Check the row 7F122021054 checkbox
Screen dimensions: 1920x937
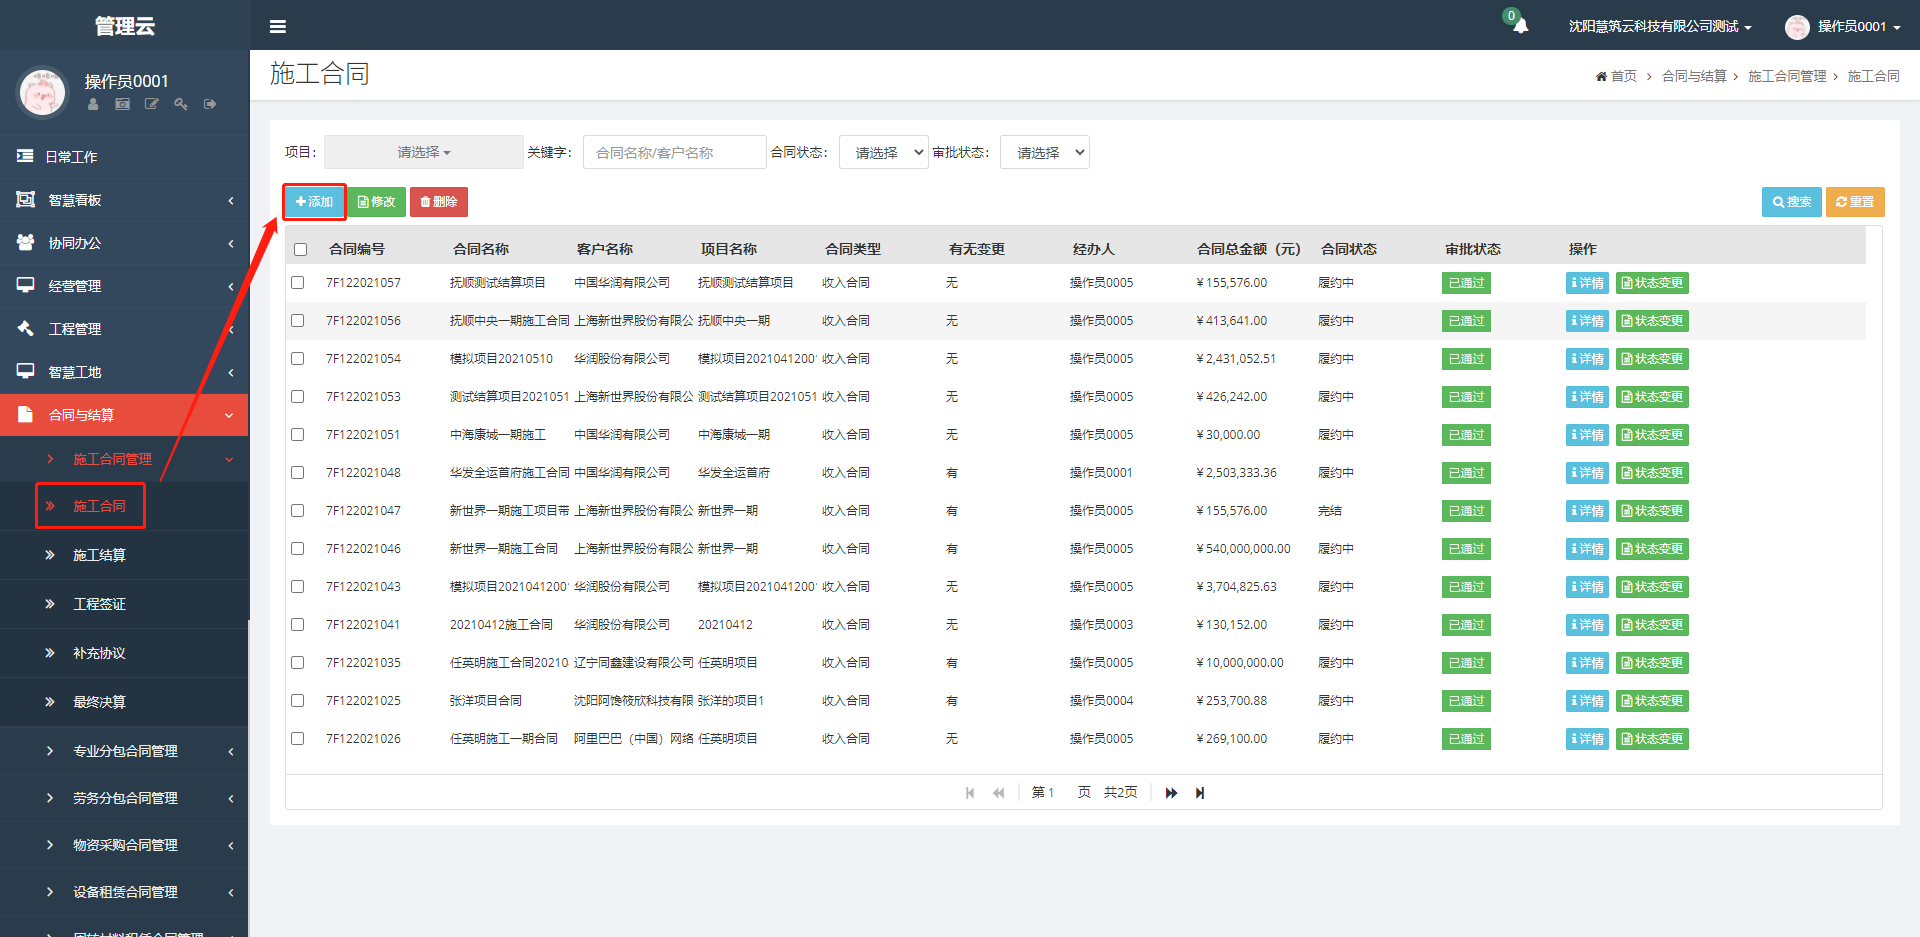point(298,359)
